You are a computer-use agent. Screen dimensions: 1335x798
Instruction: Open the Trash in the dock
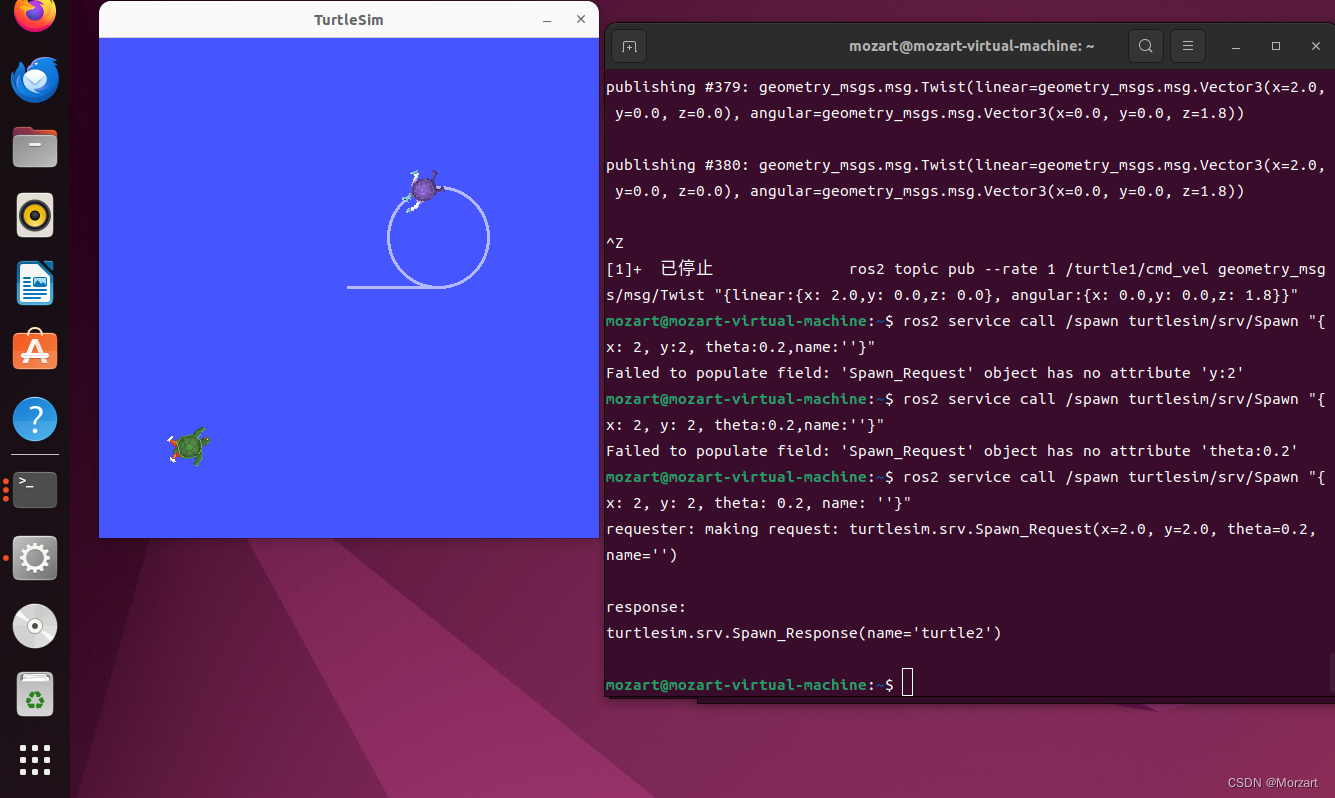click(x=35, y=694)
